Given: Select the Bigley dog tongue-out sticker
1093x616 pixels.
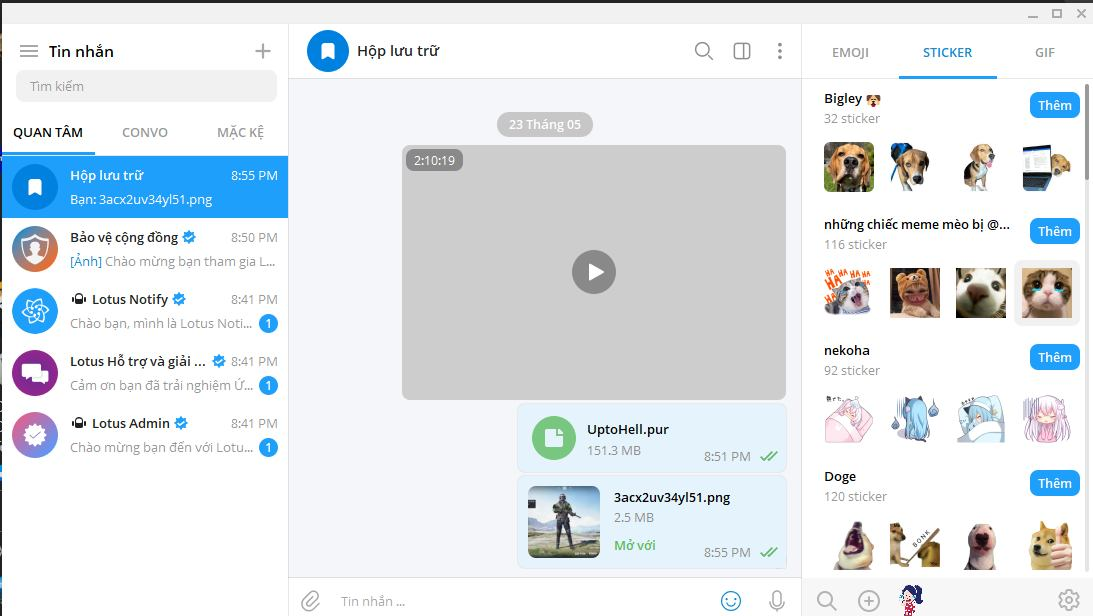Looking at the screenshot, I should [x=979, y=167].
